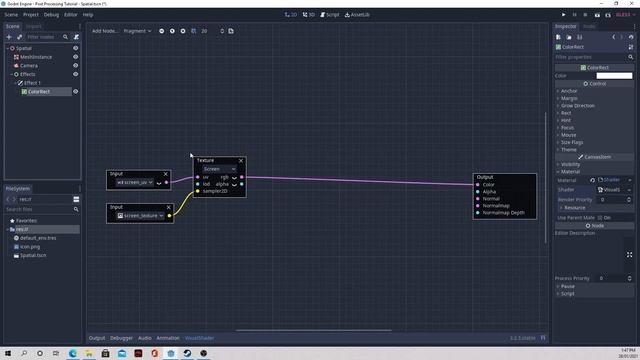
Task: Toggle alpha port preview on Texture node
Action: coord(234,184)
